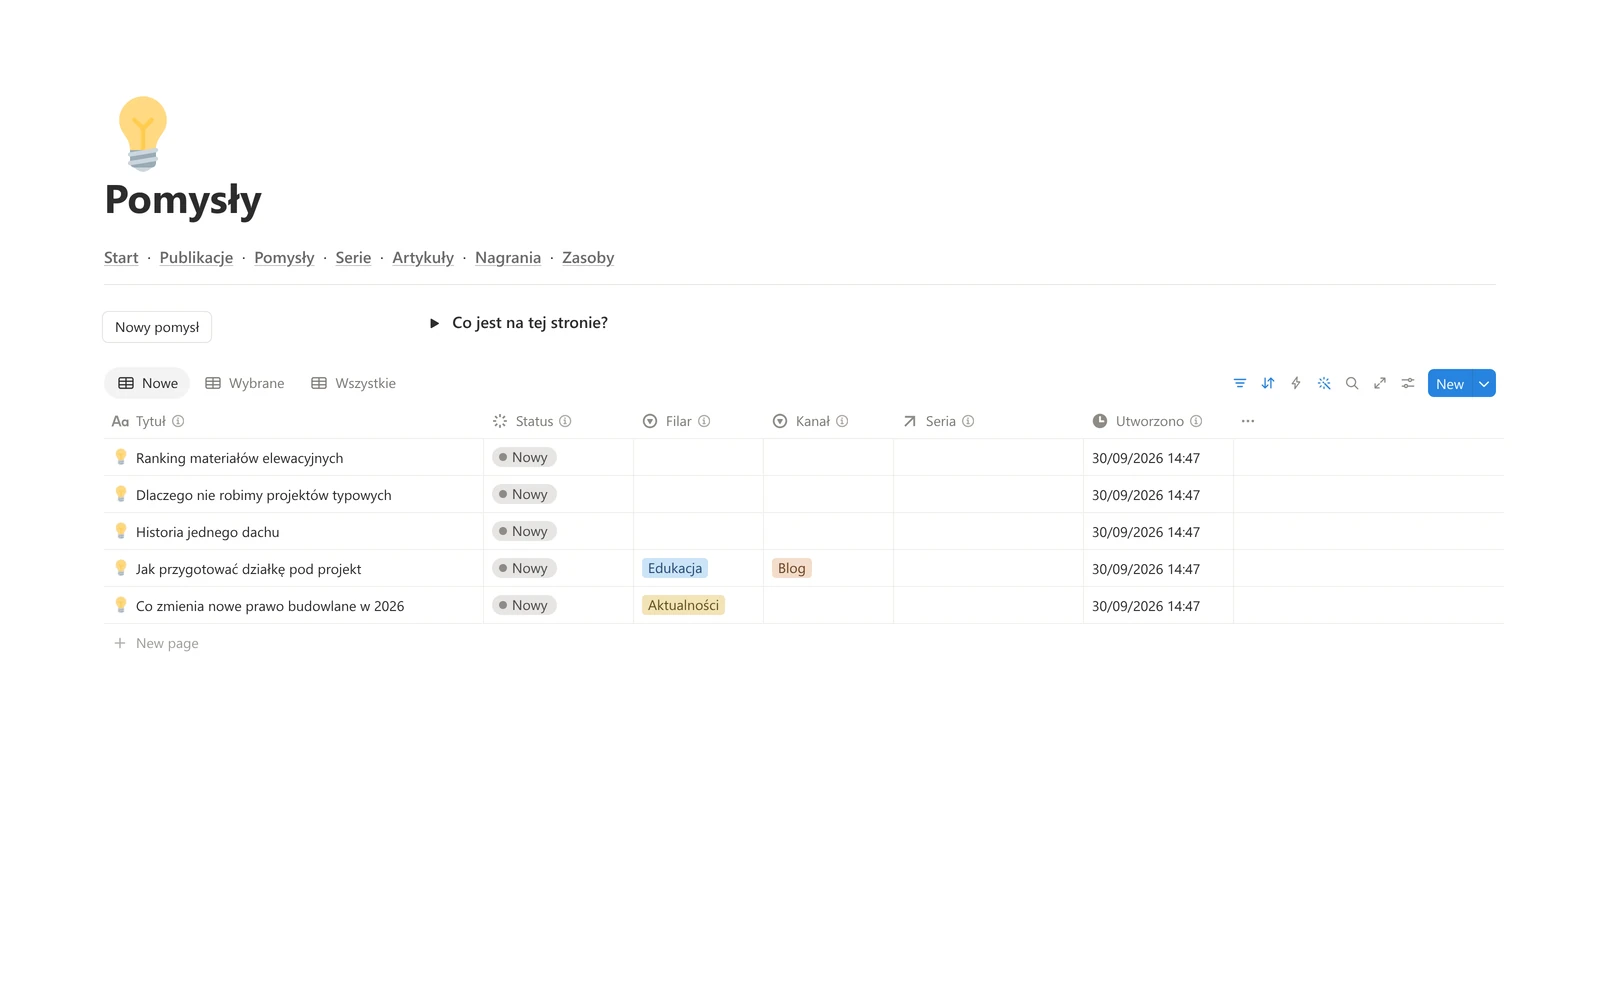Image resolution: width=1600 pixels, height=1000 pixels.
Task: Switch to the Nowe view tab
Action: [148, 383]
